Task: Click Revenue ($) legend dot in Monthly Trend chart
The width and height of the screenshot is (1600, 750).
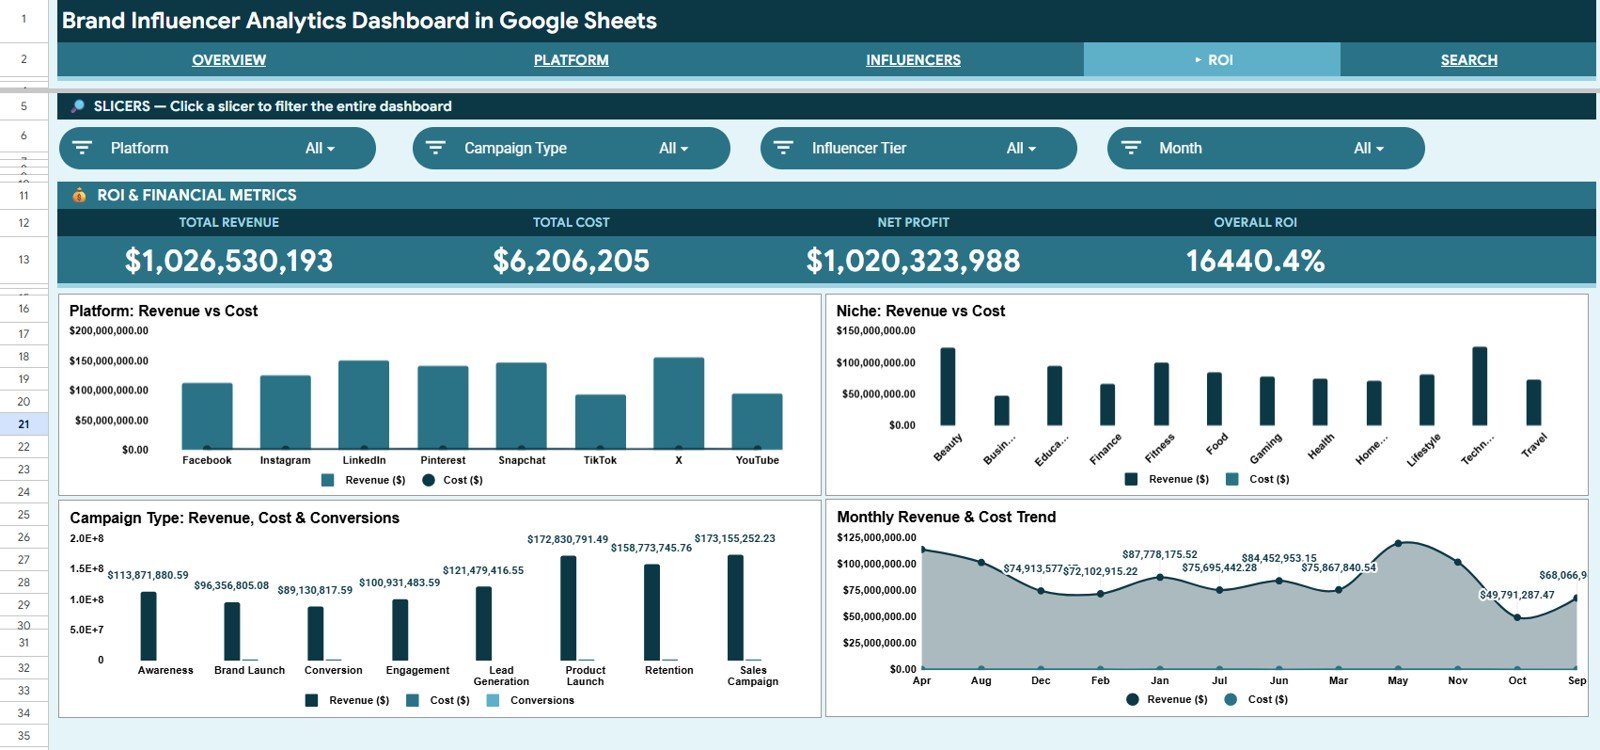Action: pyautogui.click(x=1132, y=699)
